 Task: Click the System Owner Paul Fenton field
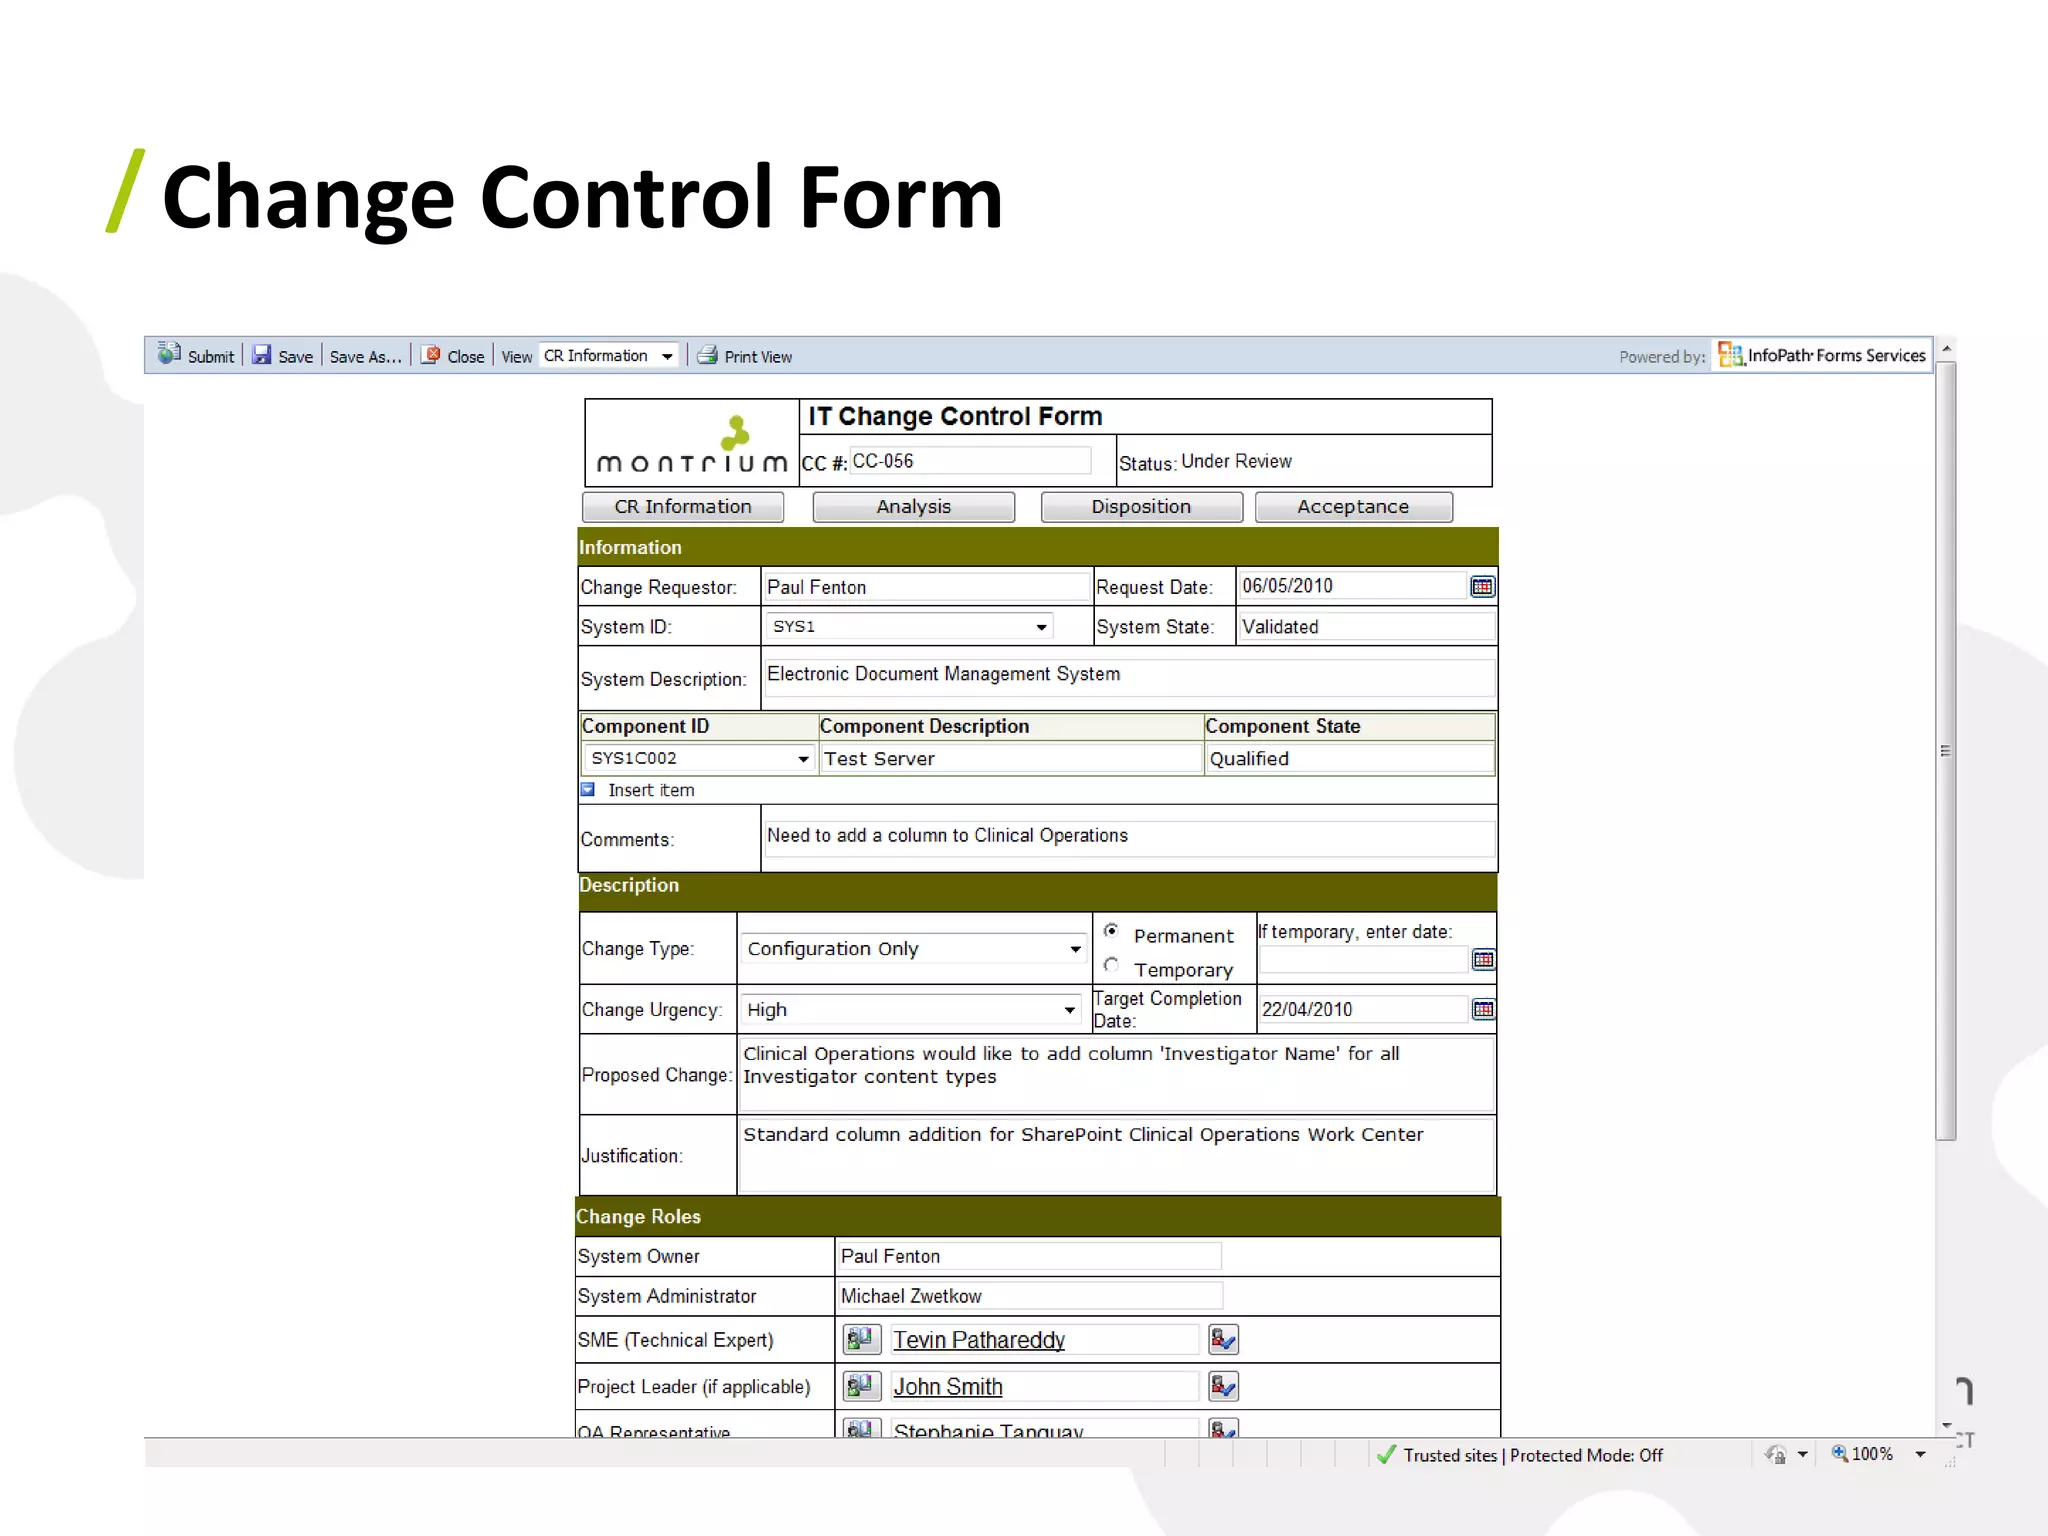1029,1256
